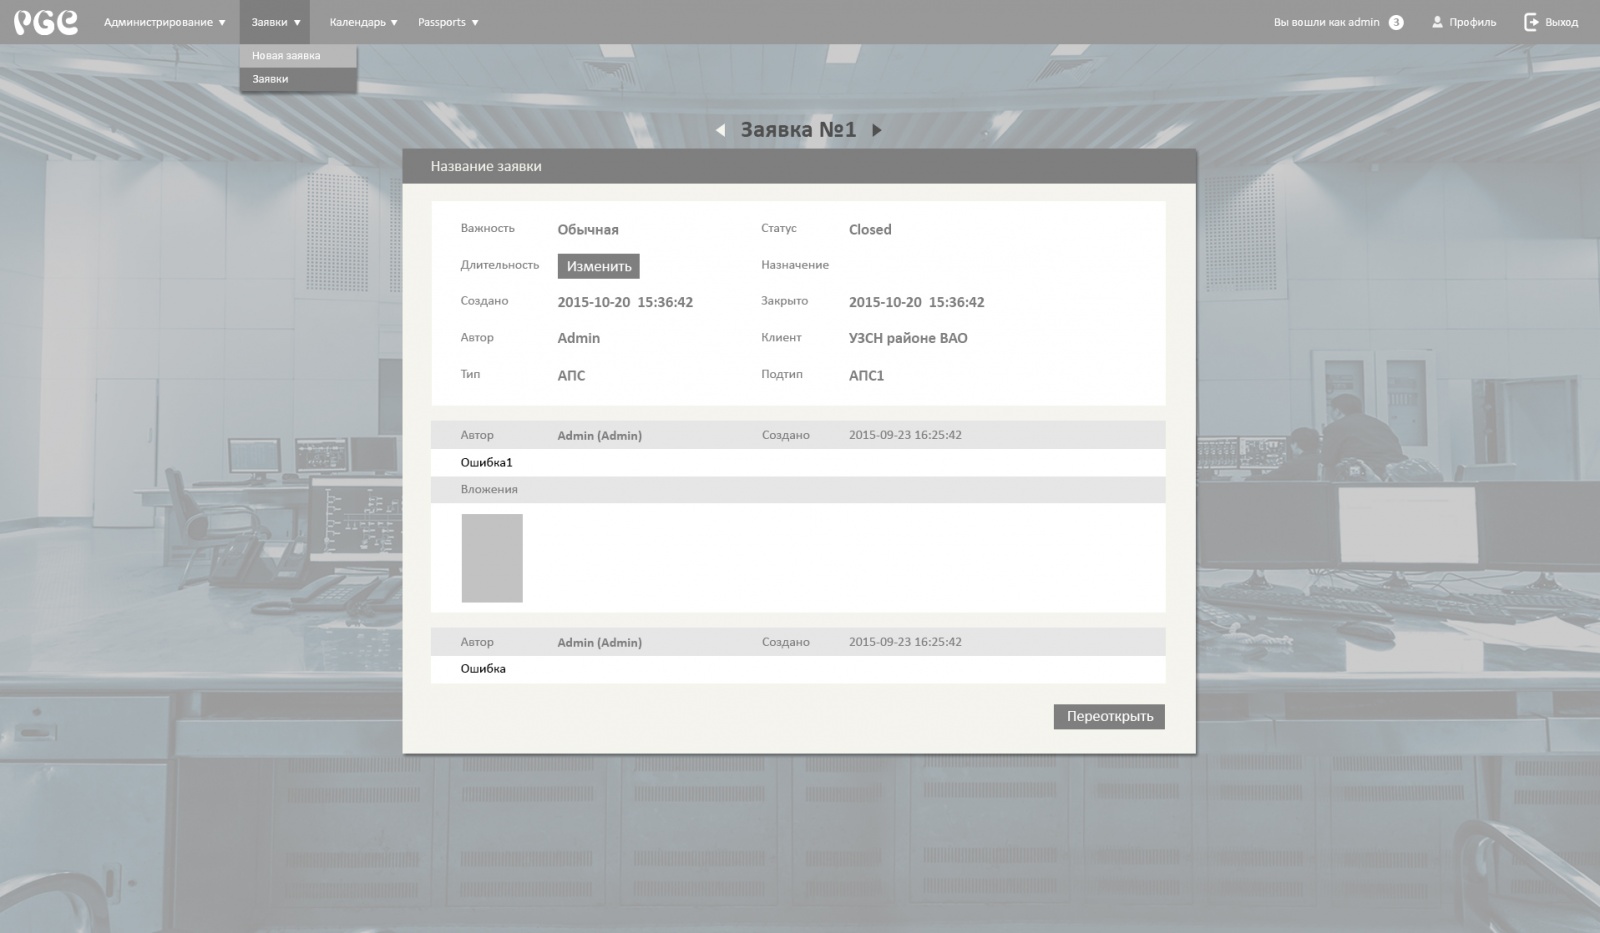The image size is (1600, 933).
Task: Click the PGE logo
Action: pos(45,22)
